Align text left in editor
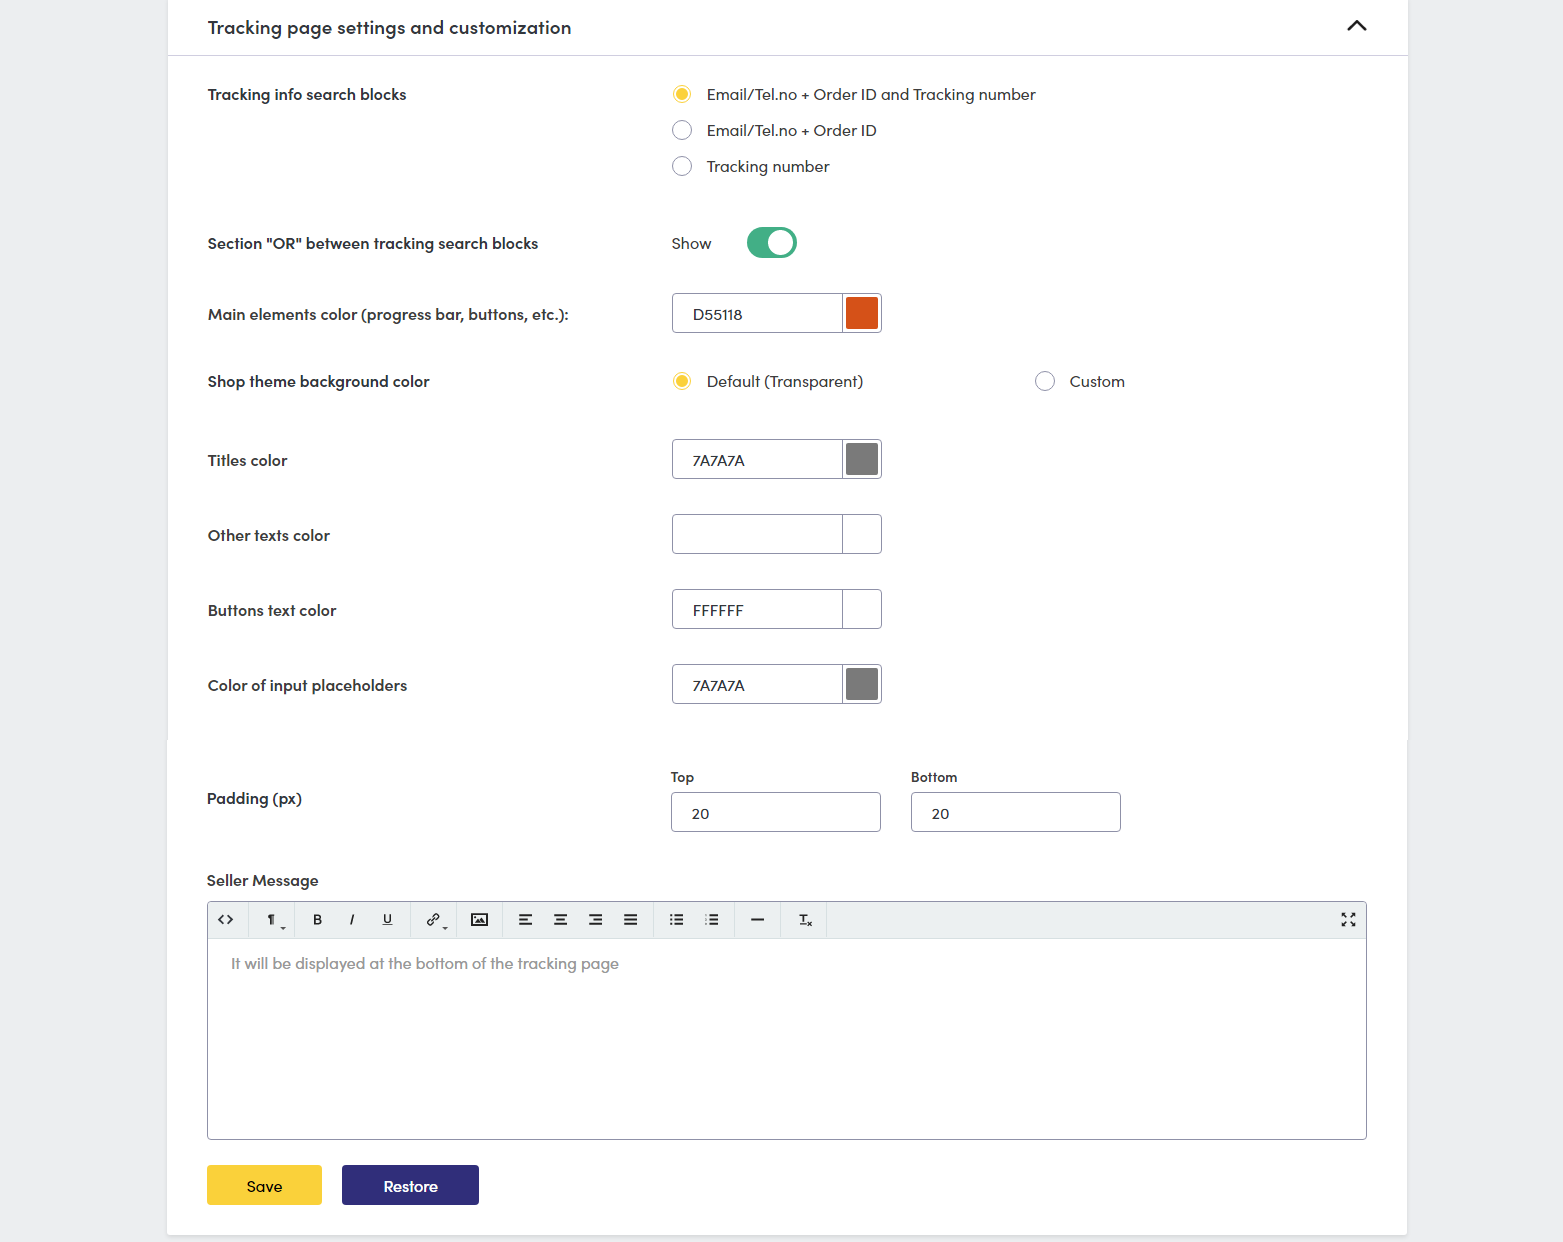The width and height of the screenshot is (1563, 1242). pos(525,920)
